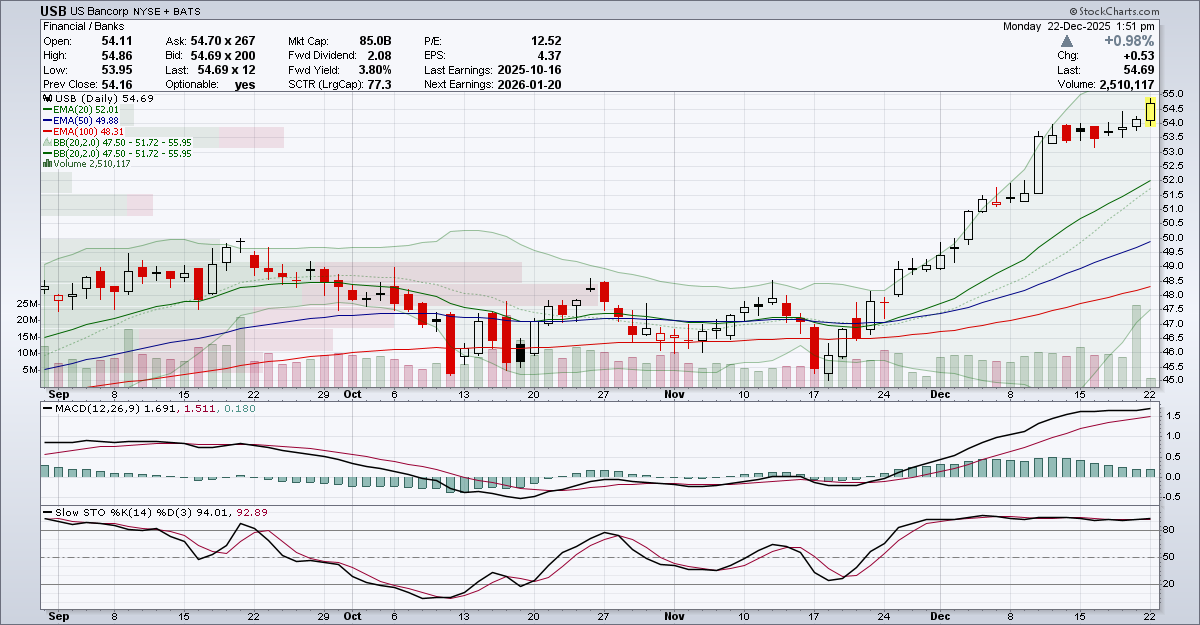Viewport: 1200px width, 625px height.
Task: Click the volume bars icon in legend
Action: 46,163
